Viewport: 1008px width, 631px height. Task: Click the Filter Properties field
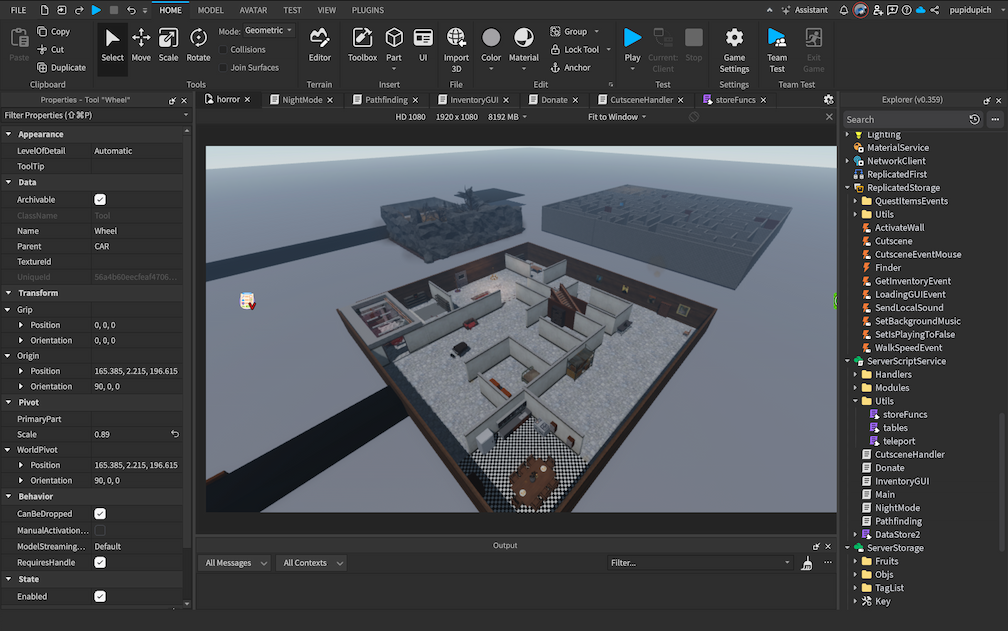coord(95,116)
